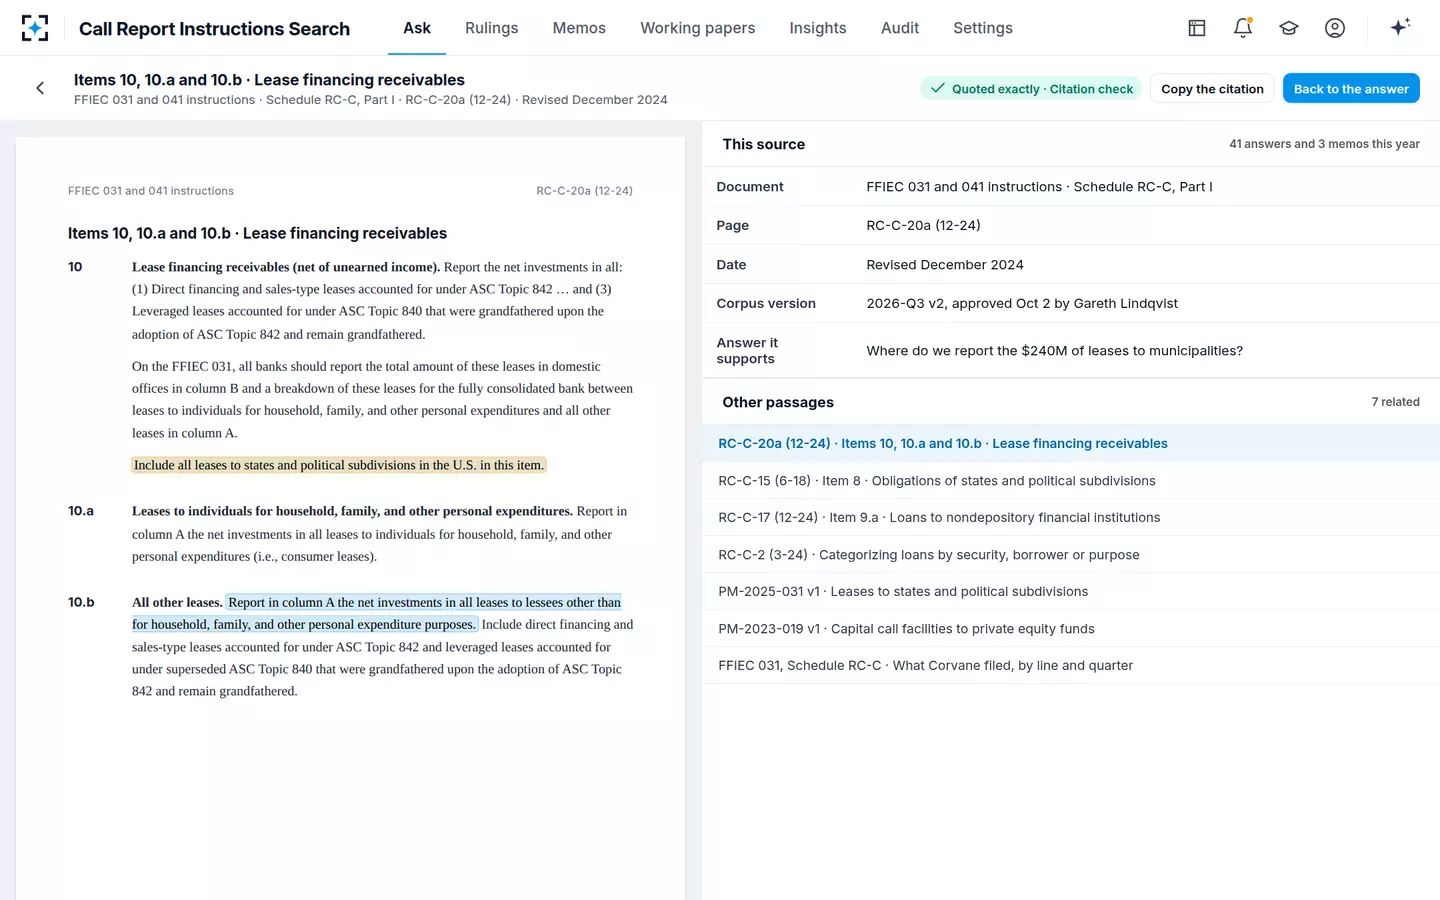Open PM-2025-031 Leases to states memo
The height and width of the screenshot is (900, 1440).
(x=1071, y=592)
